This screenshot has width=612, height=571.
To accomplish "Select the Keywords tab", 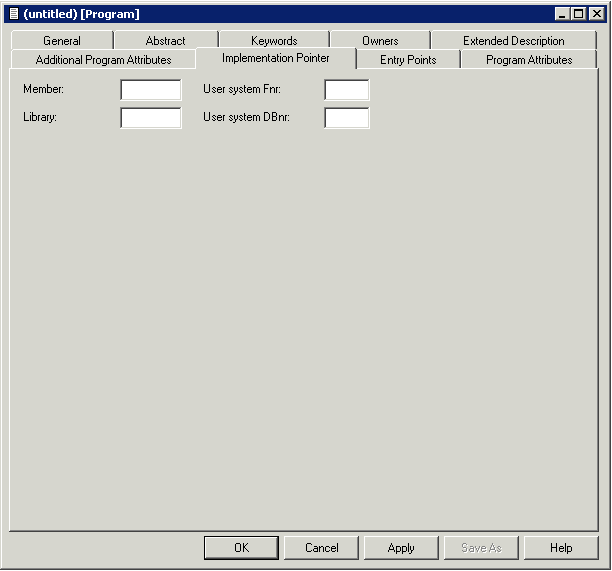I will pyautogui.click(x=274, y=41).
